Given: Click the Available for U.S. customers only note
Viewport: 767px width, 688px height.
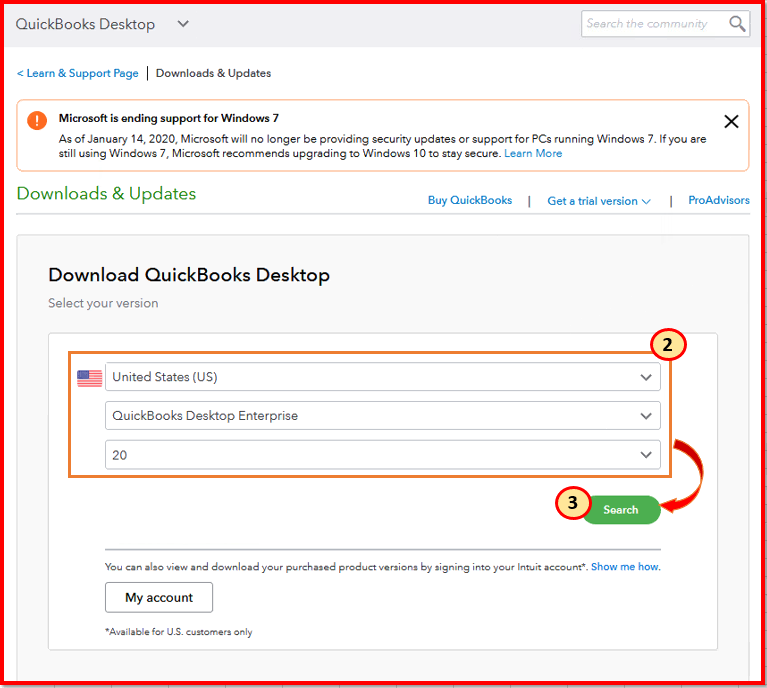Looking at the screenshot, I should pyautogui.click(x=179, y=632).
